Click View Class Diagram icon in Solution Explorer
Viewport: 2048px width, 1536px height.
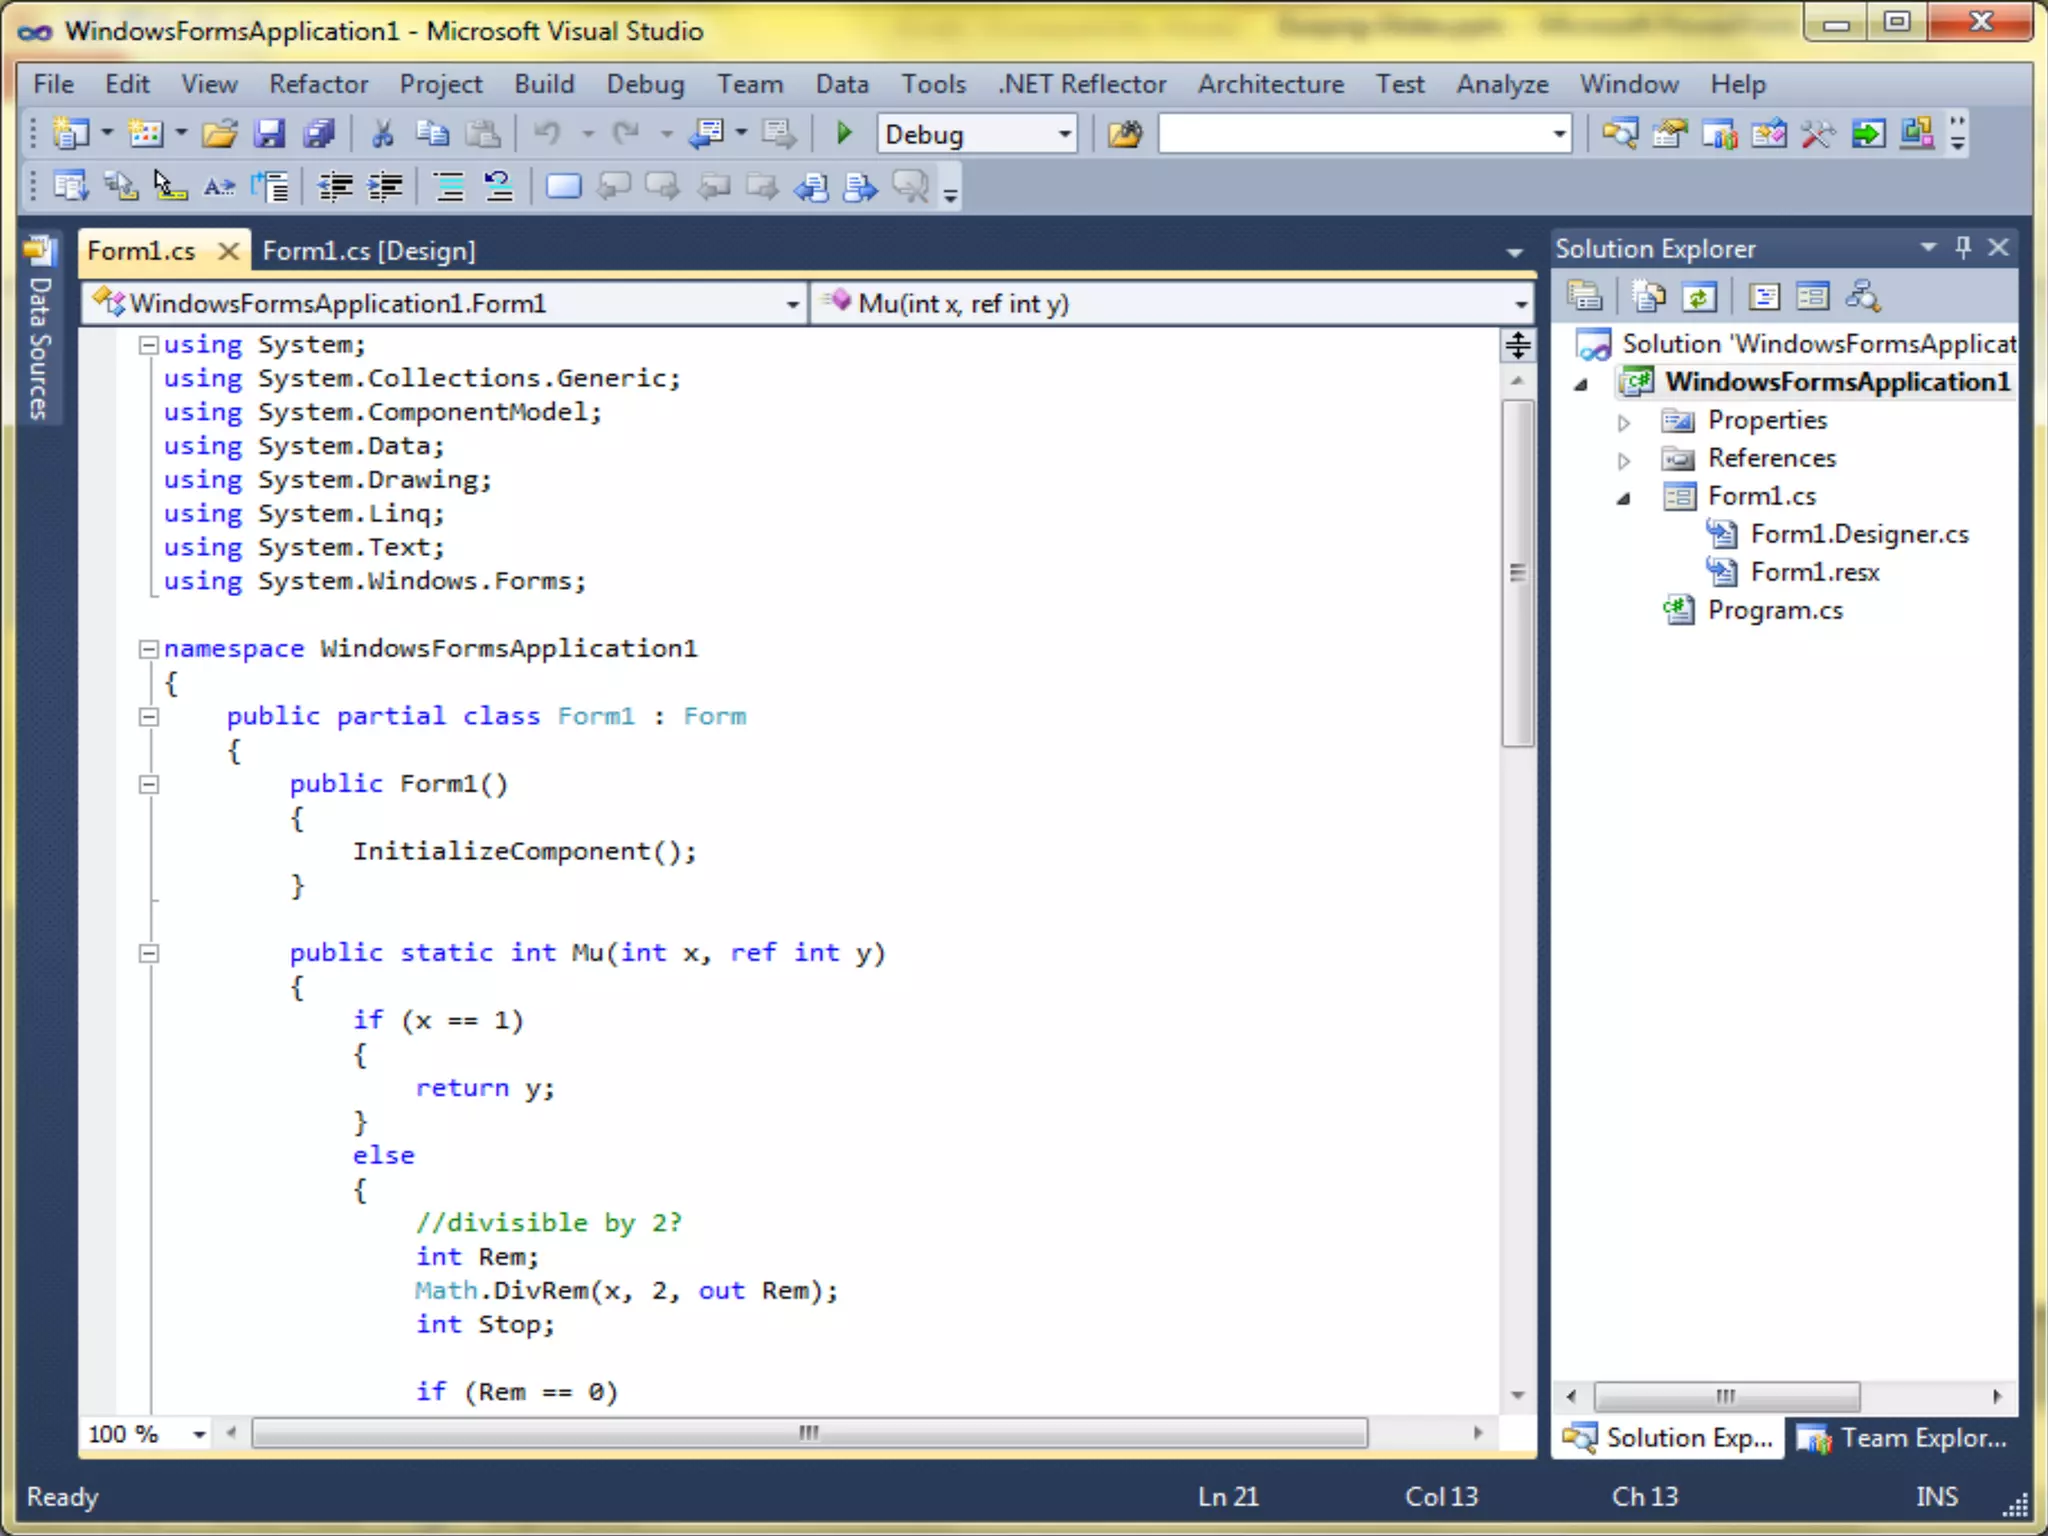[1863, 297]
